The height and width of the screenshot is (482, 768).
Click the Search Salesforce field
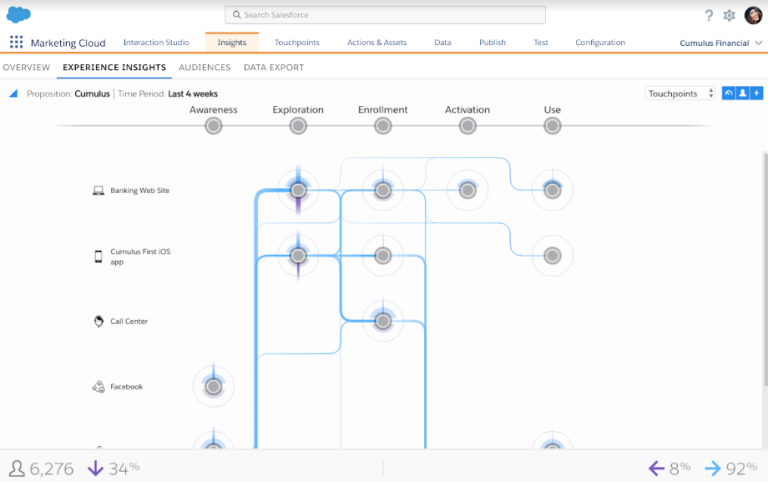(385, 15)
